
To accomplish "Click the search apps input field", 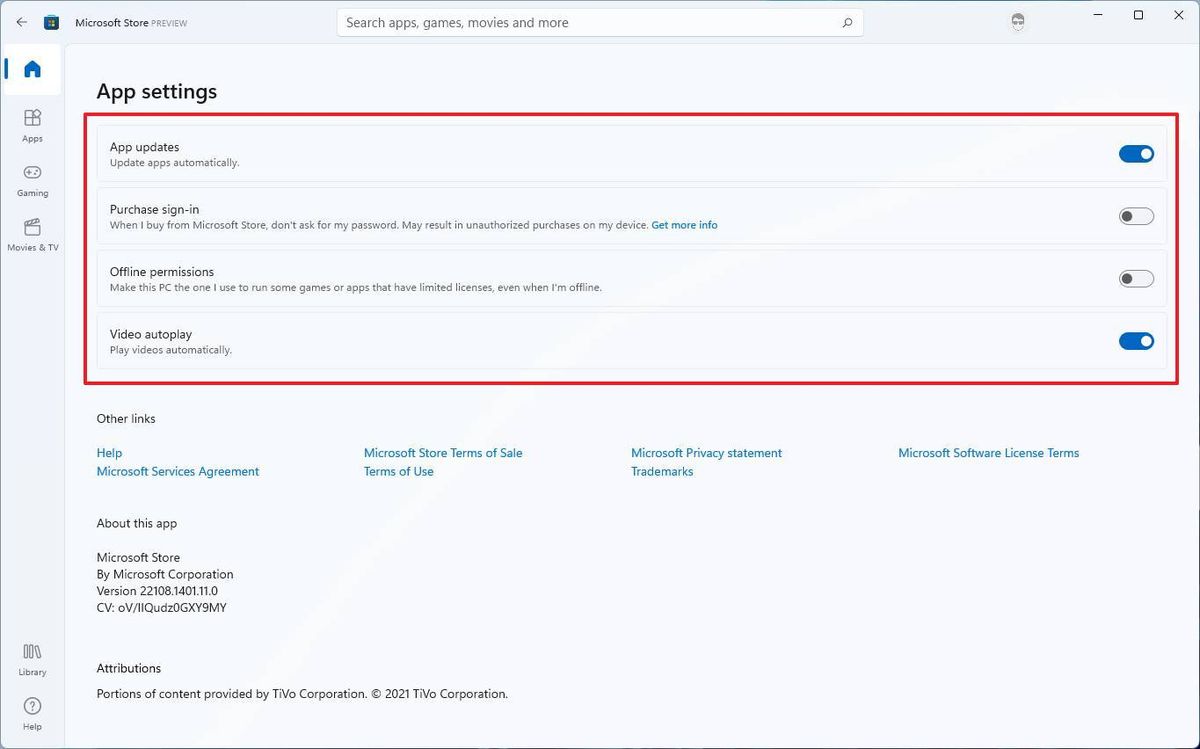I will click(580, 22).
